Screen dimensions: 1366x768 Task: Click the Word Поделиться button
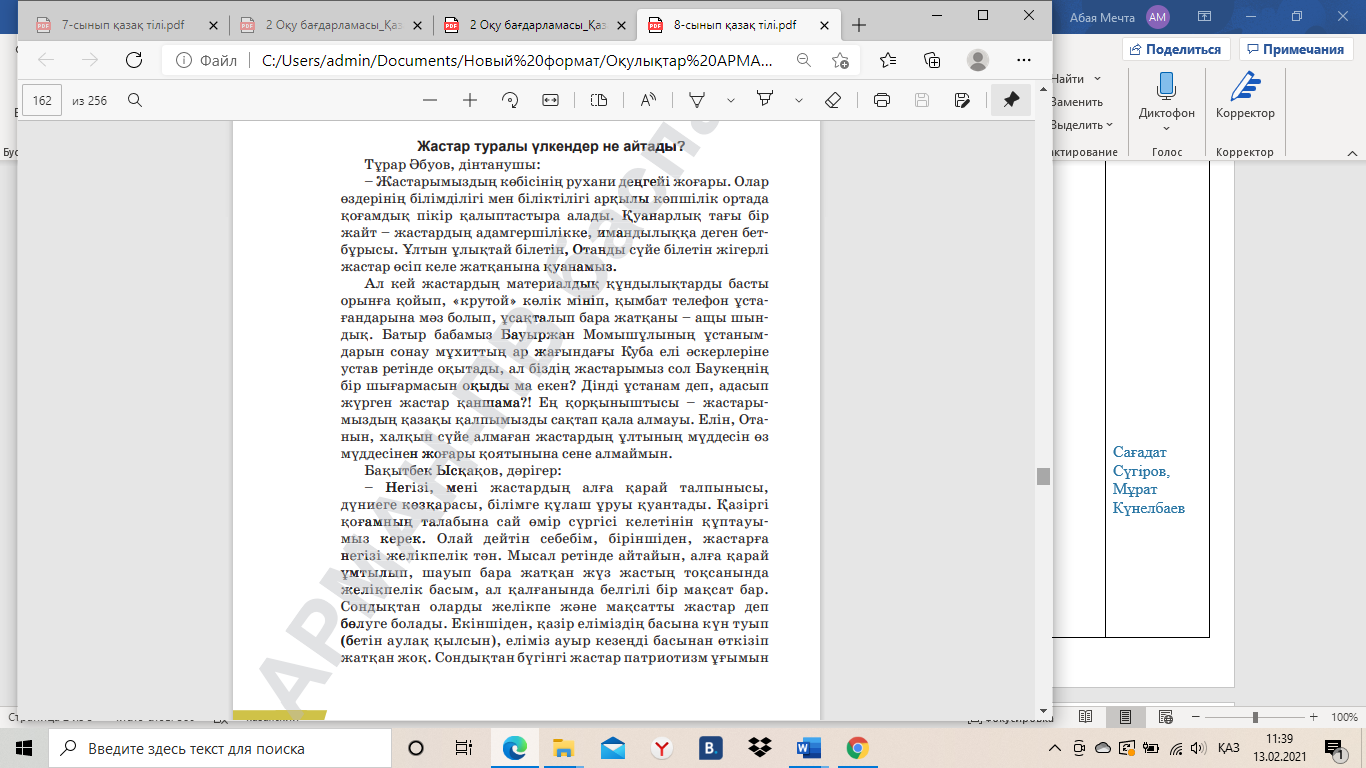pyautogui.click(x=1176, y=49)
